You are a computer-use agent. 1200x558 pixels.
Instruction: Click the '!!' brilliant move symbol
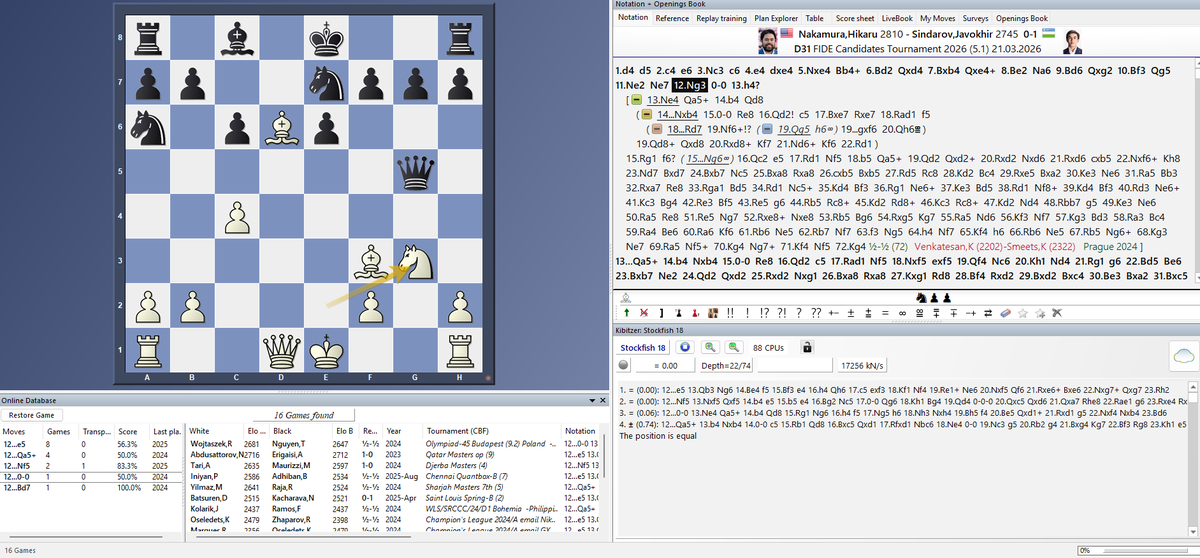[730, 312]
